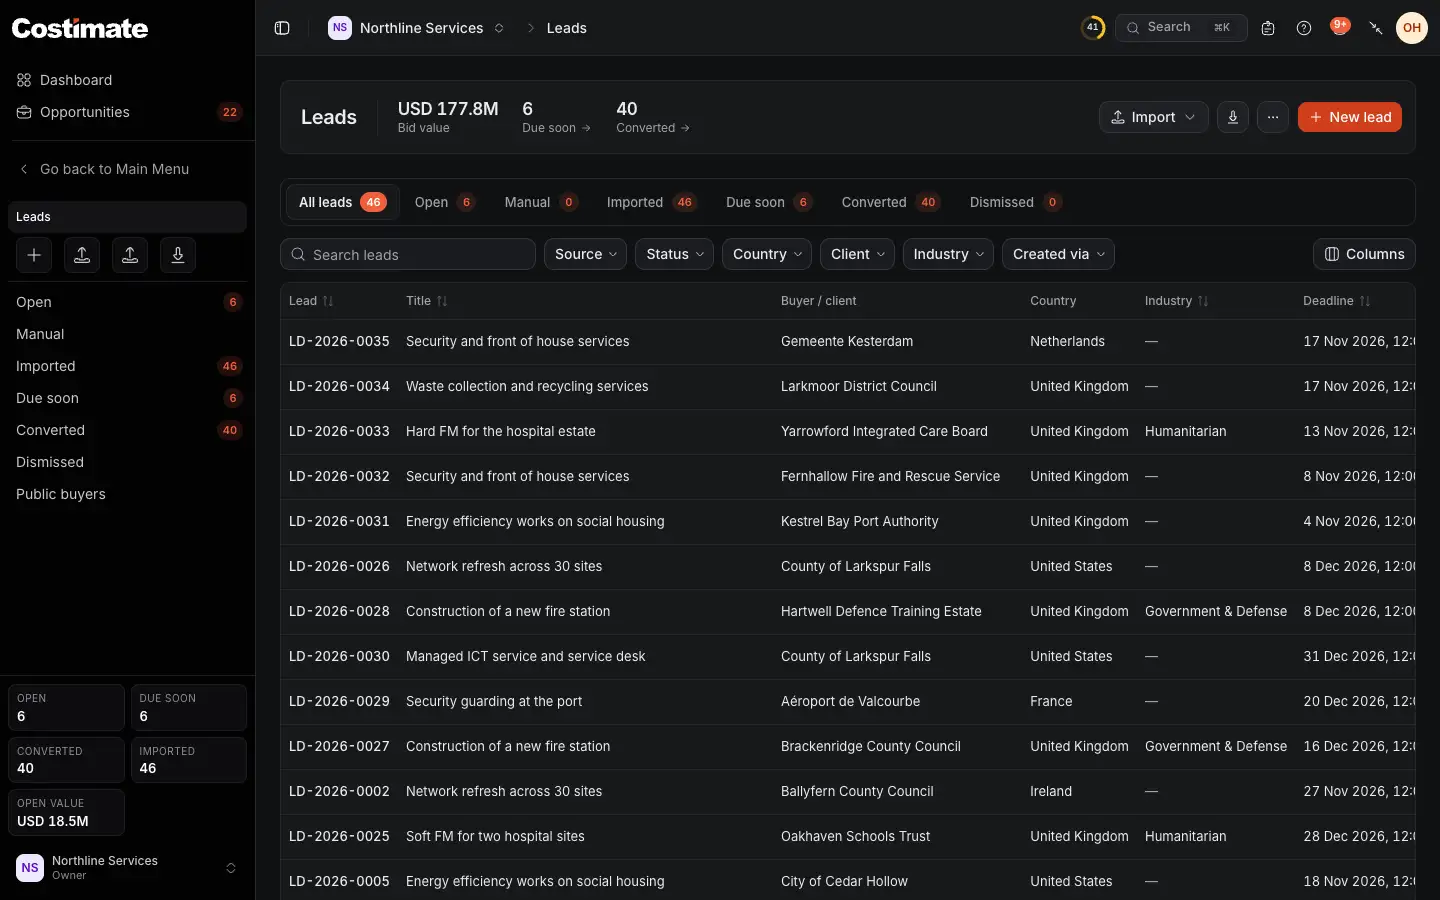The image size is (1440, 900).
Task: Sort the table by the Industry column
Action: click(1177, 301)
